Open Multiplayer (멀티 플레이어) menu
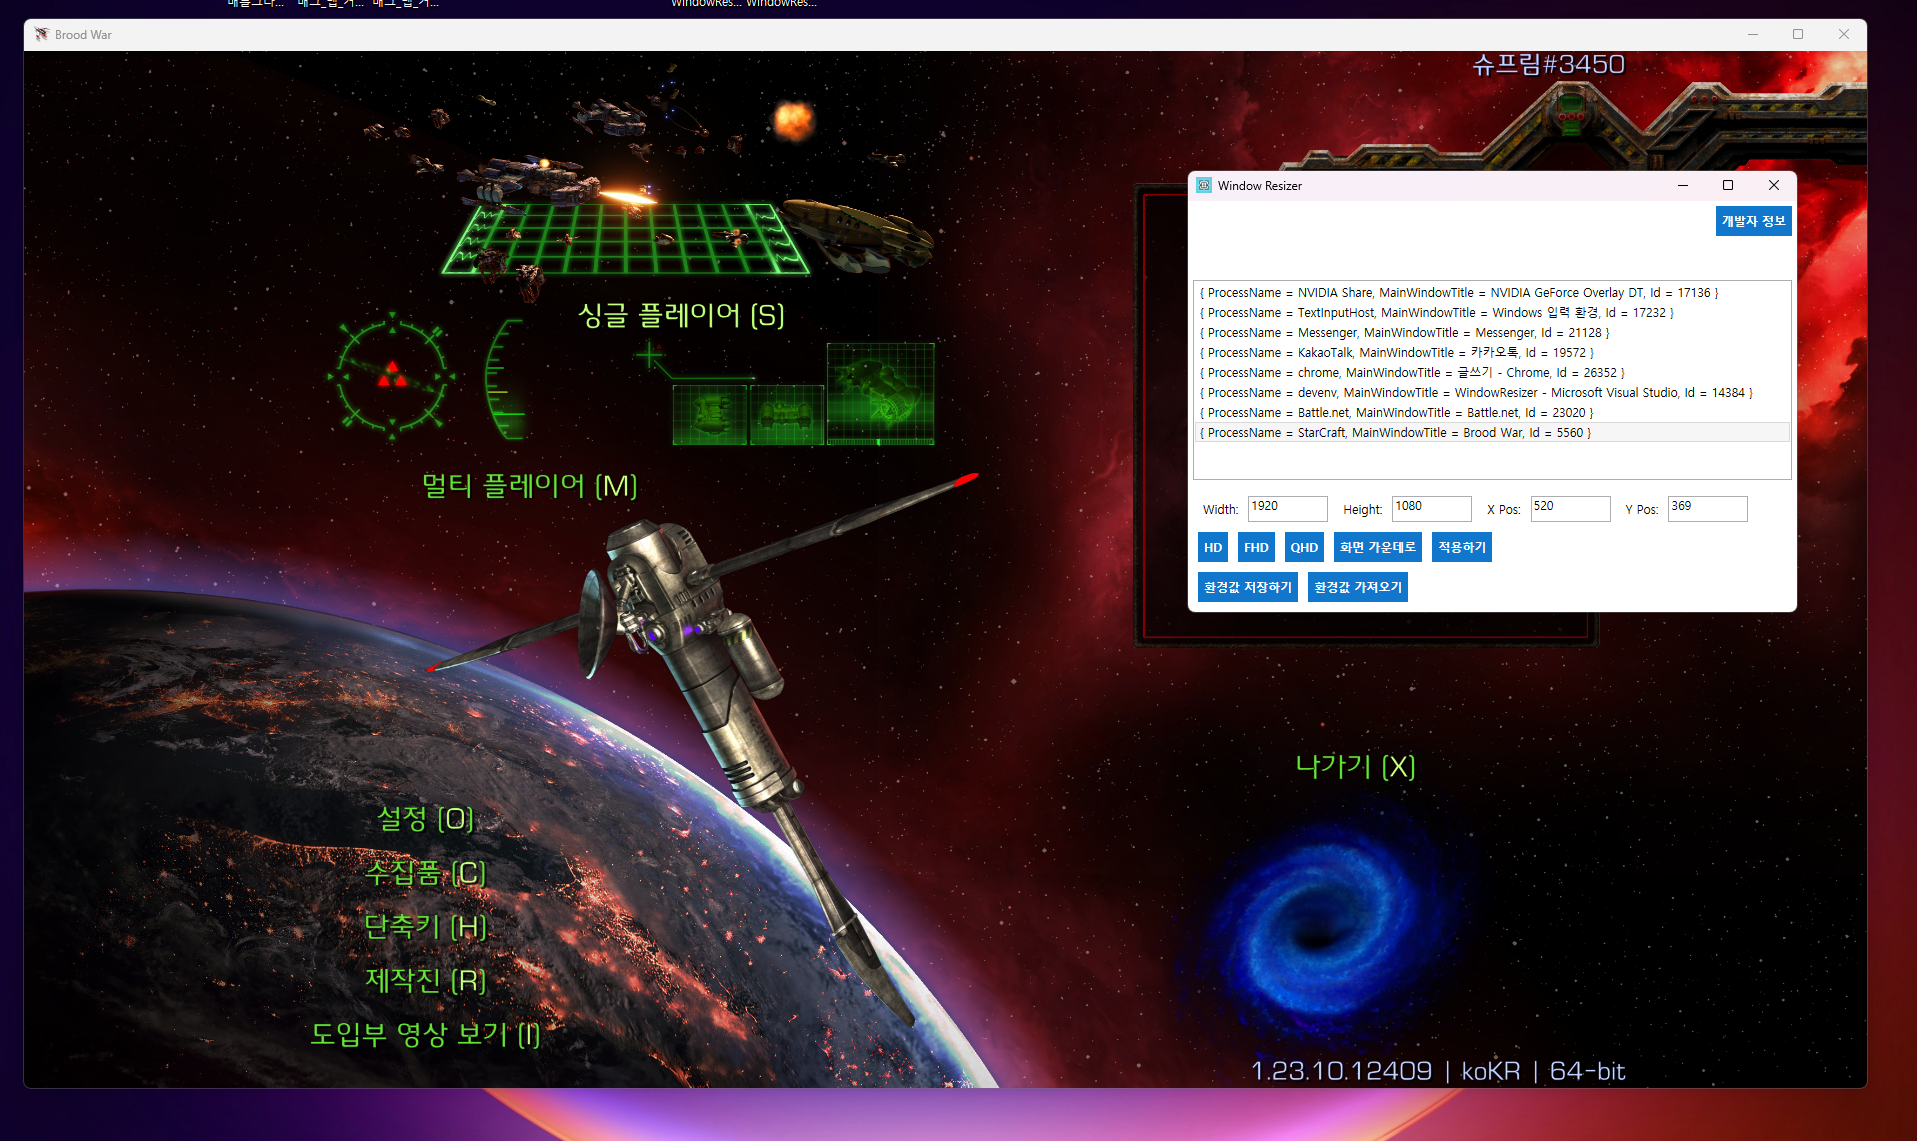1917x1141 pixels. pyautogui.click(x=529, y=485)
